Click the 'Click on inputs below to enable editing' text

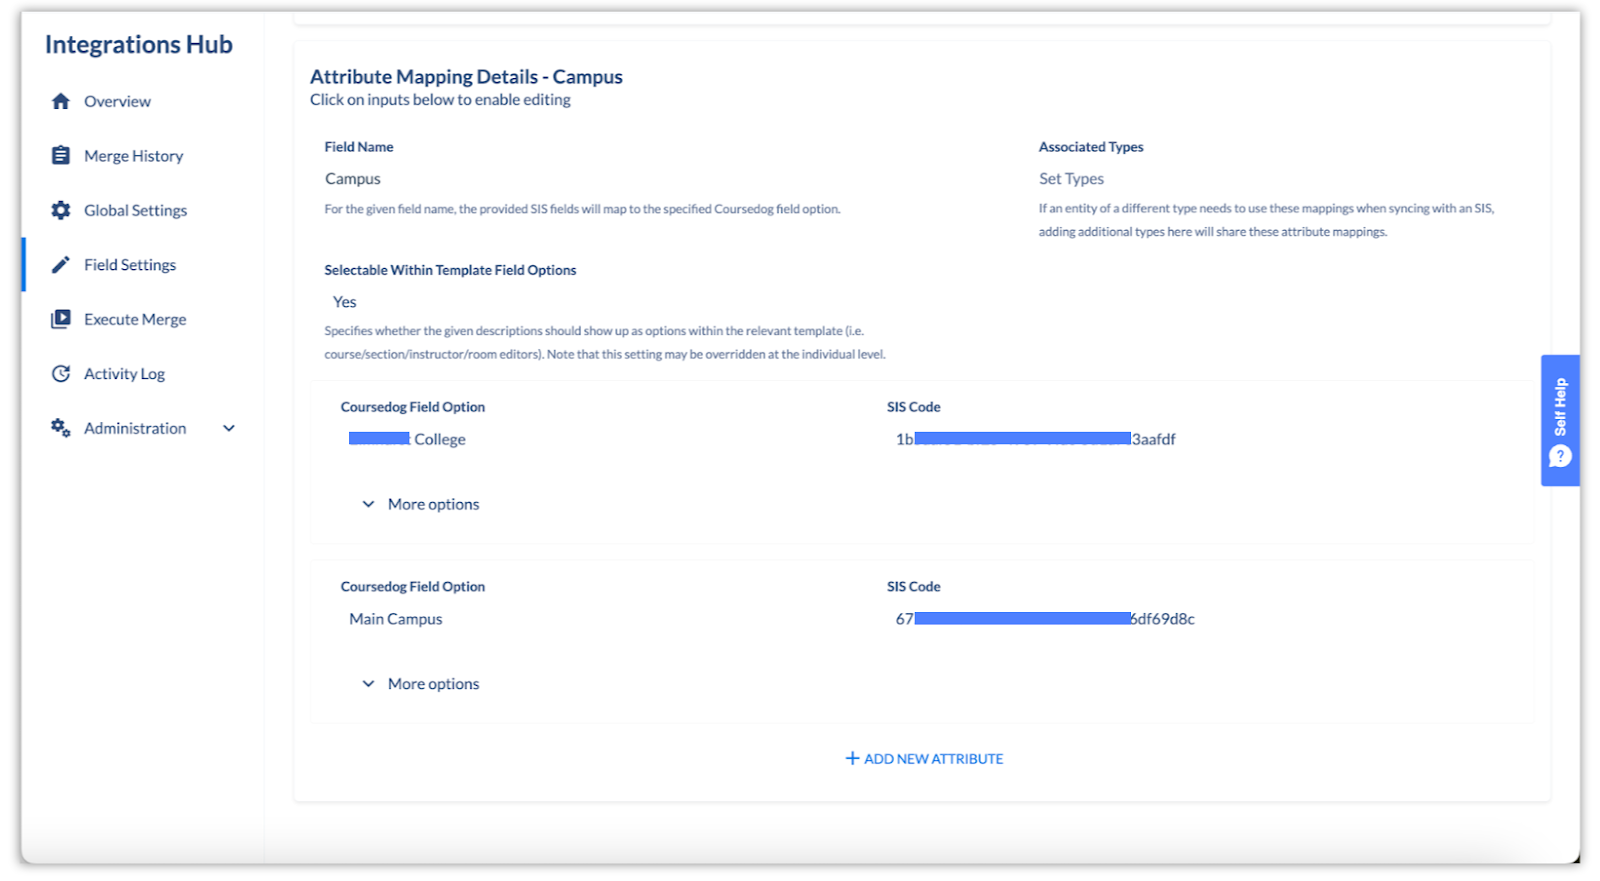pos(440,100)
